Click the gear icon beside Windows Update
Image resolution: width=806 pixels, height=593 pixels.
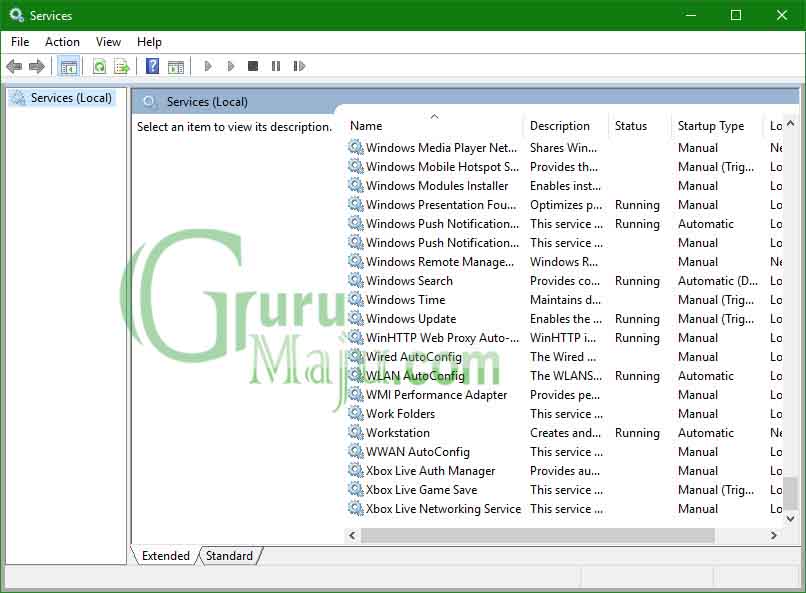coord(356,319)
